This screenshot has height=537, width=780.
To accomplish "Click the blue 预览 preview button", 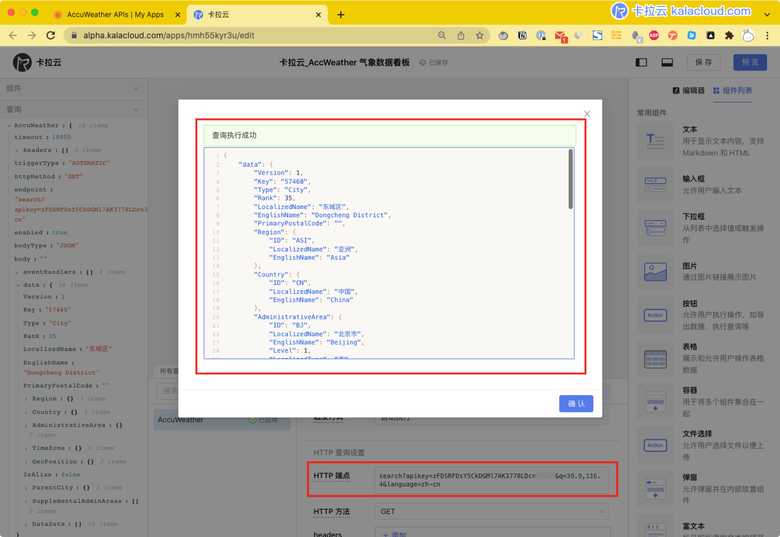I will tap(750, 62).
